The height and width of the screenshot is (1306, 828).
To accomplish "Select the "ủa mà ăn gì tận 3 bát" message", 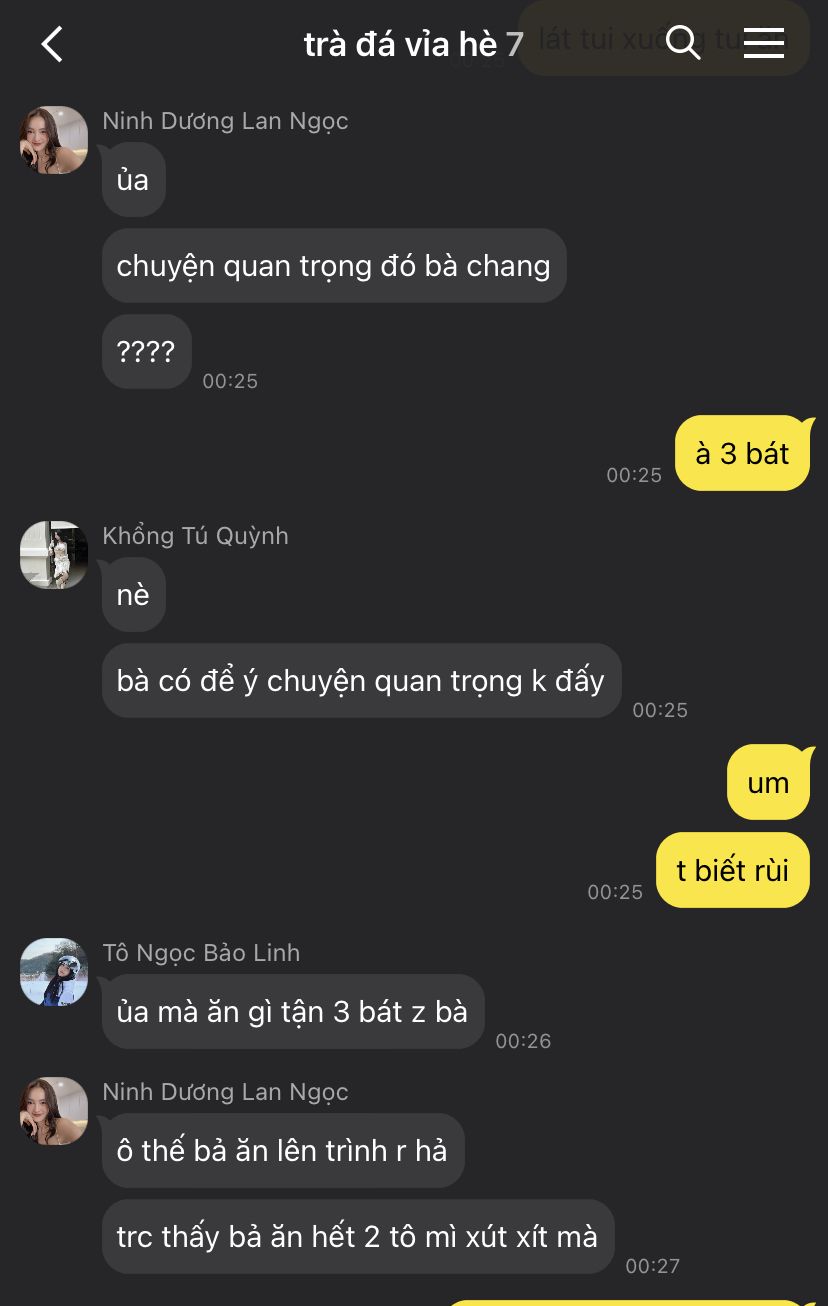I will pyautogui.click(x=293, y=1012).
